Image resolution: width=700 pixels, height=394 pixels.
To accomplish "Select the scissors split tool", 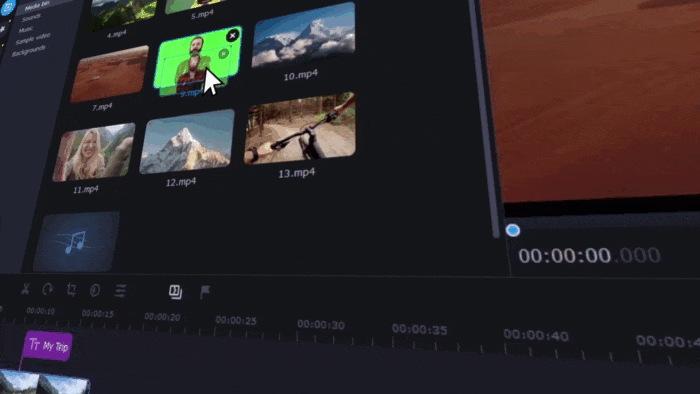I will click(25, 289).
